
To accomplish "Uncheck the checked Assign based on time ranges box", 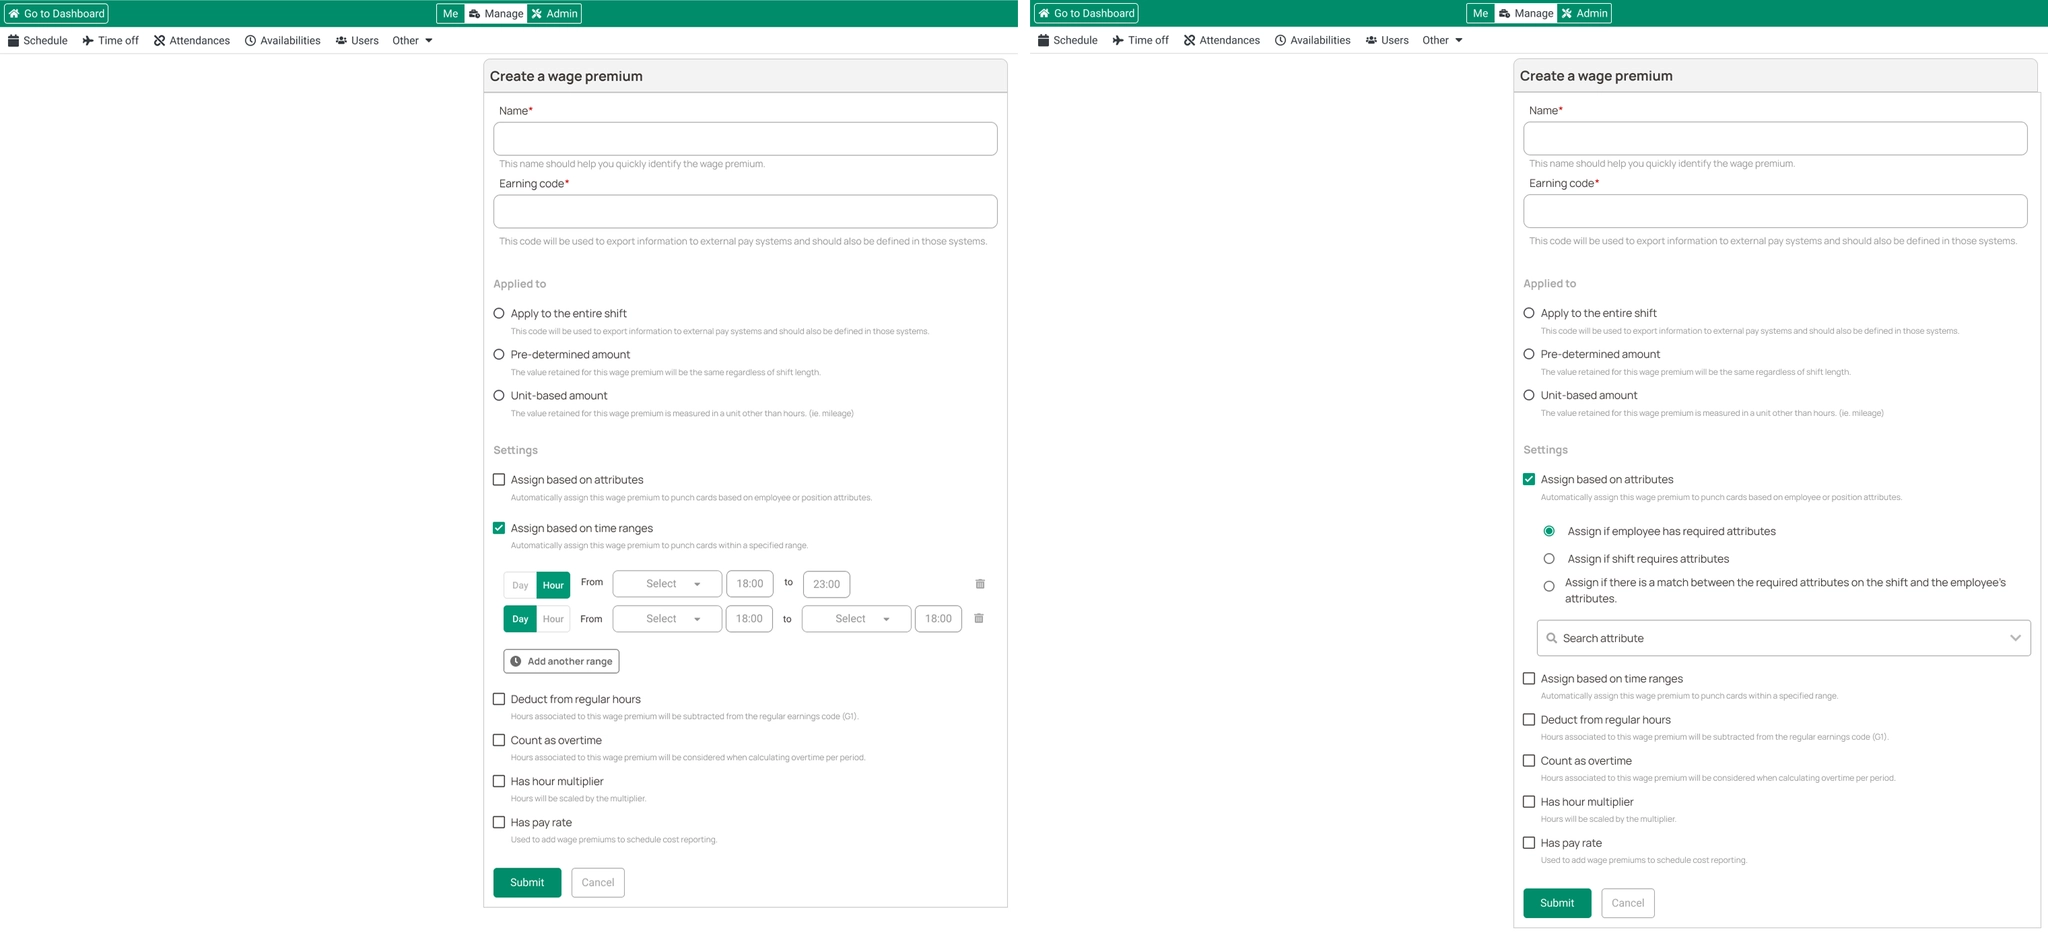I will click(499, 528).
